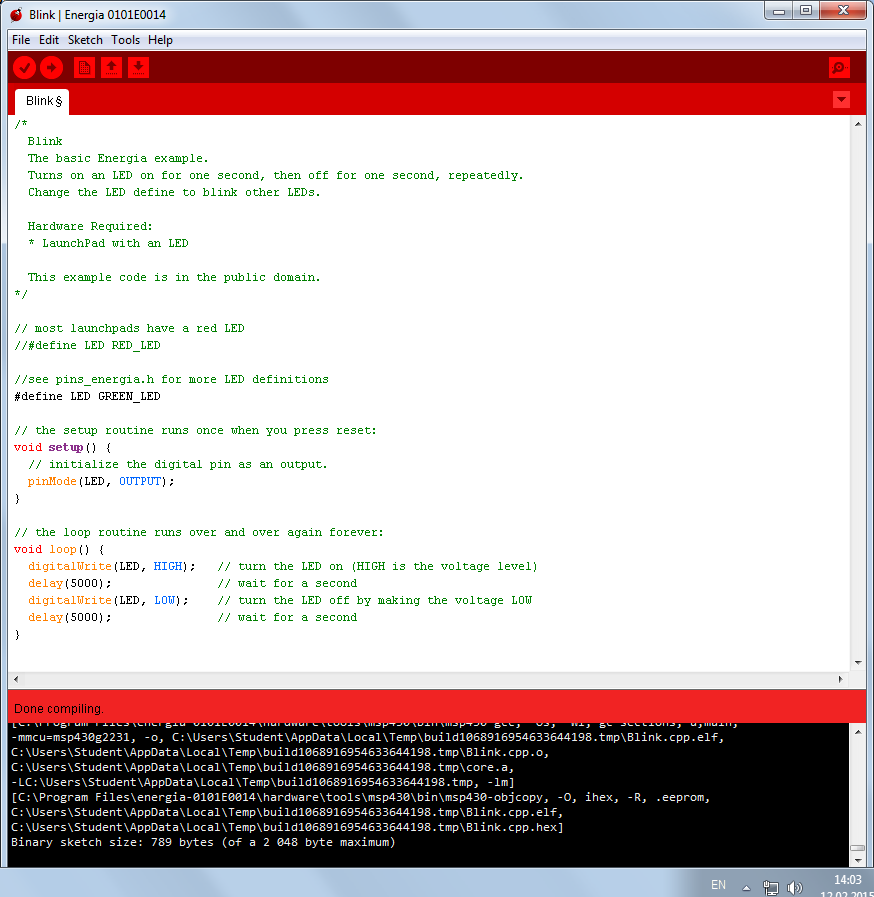
Task: Click the Upload arrow button
Action: click(x=51, y=68)
